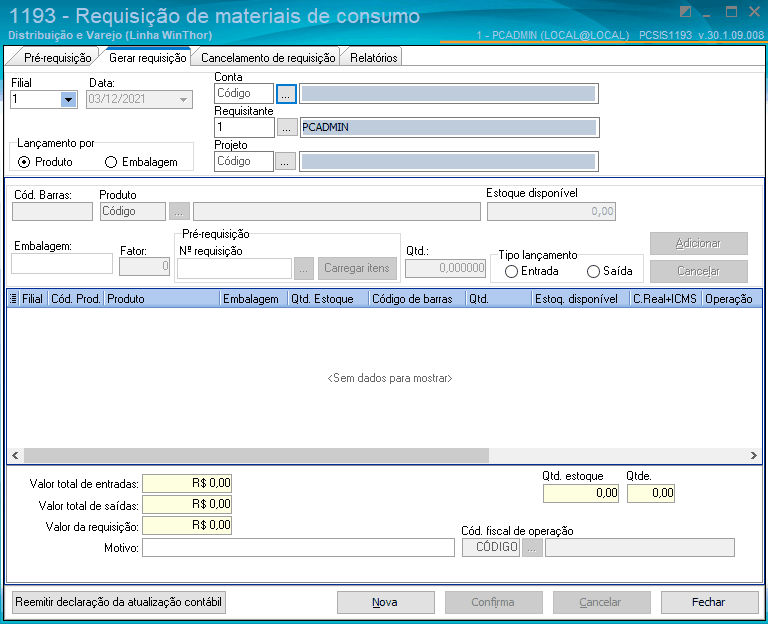Click the Embalagem input field

pos(62,264)
